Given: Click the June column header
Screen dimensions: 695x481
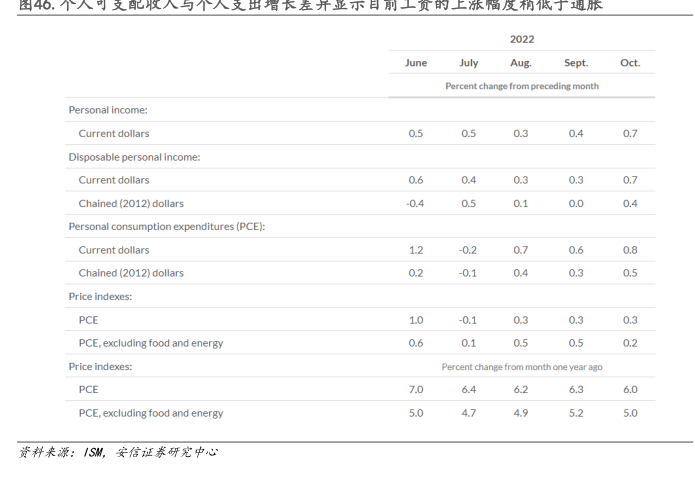Looking at the screenshot, I should click(x=416, y=63).
